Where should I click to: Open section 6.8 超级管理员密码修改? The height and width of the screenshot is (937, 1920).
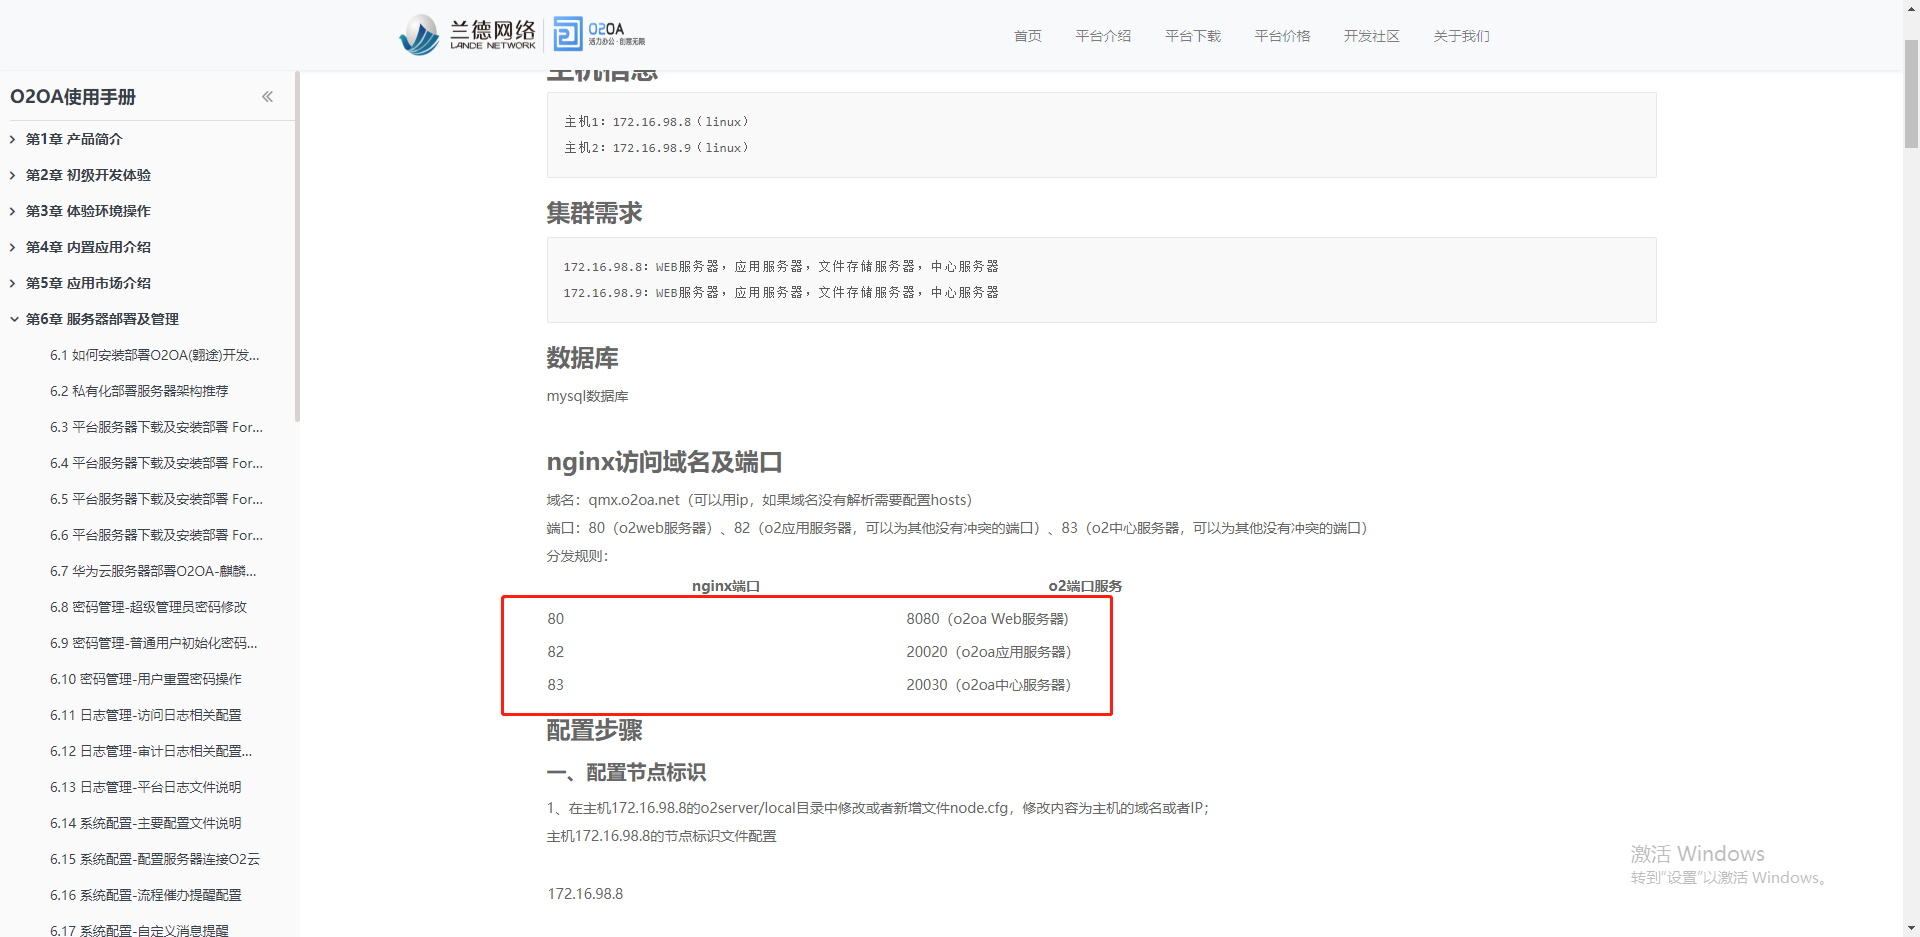coord(148,607)
